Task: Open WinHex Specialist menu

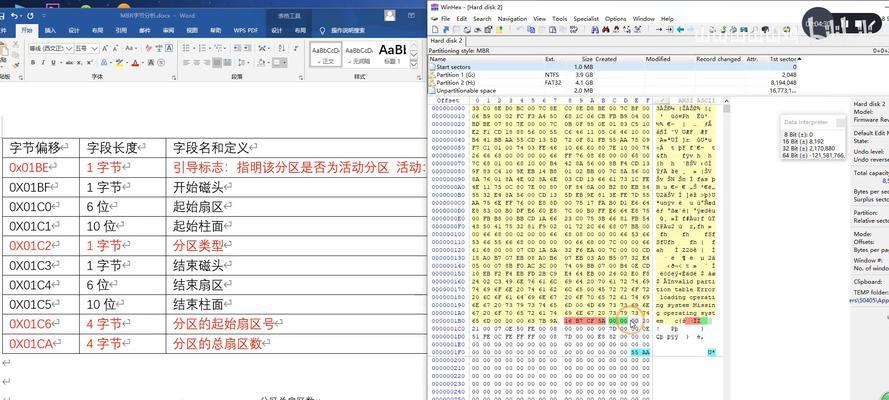Action: click(586, 19)
